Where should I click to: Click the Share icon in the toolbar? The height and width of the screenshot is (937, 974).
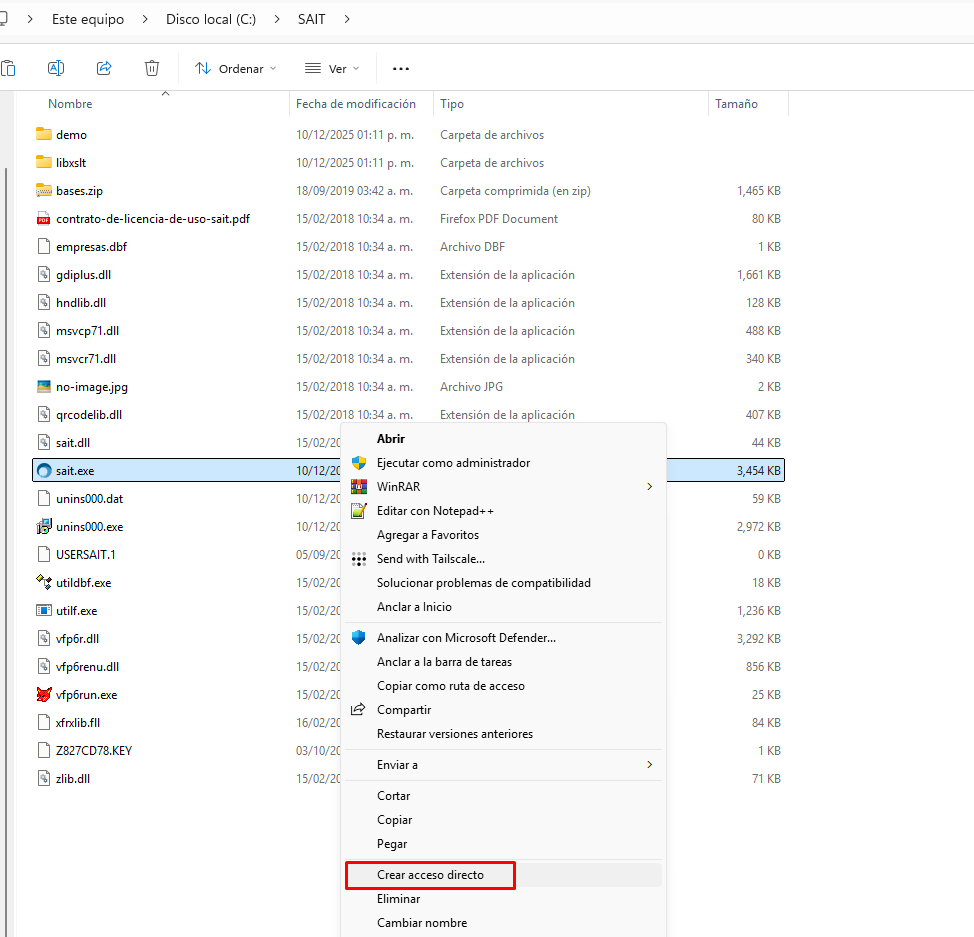[x=104, y=68]
